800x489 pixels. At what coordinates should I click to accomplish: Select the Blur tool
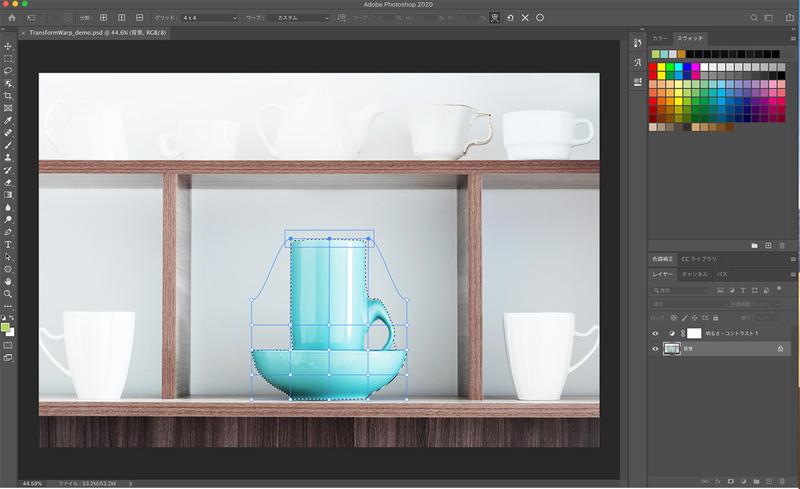pos(8,207)
